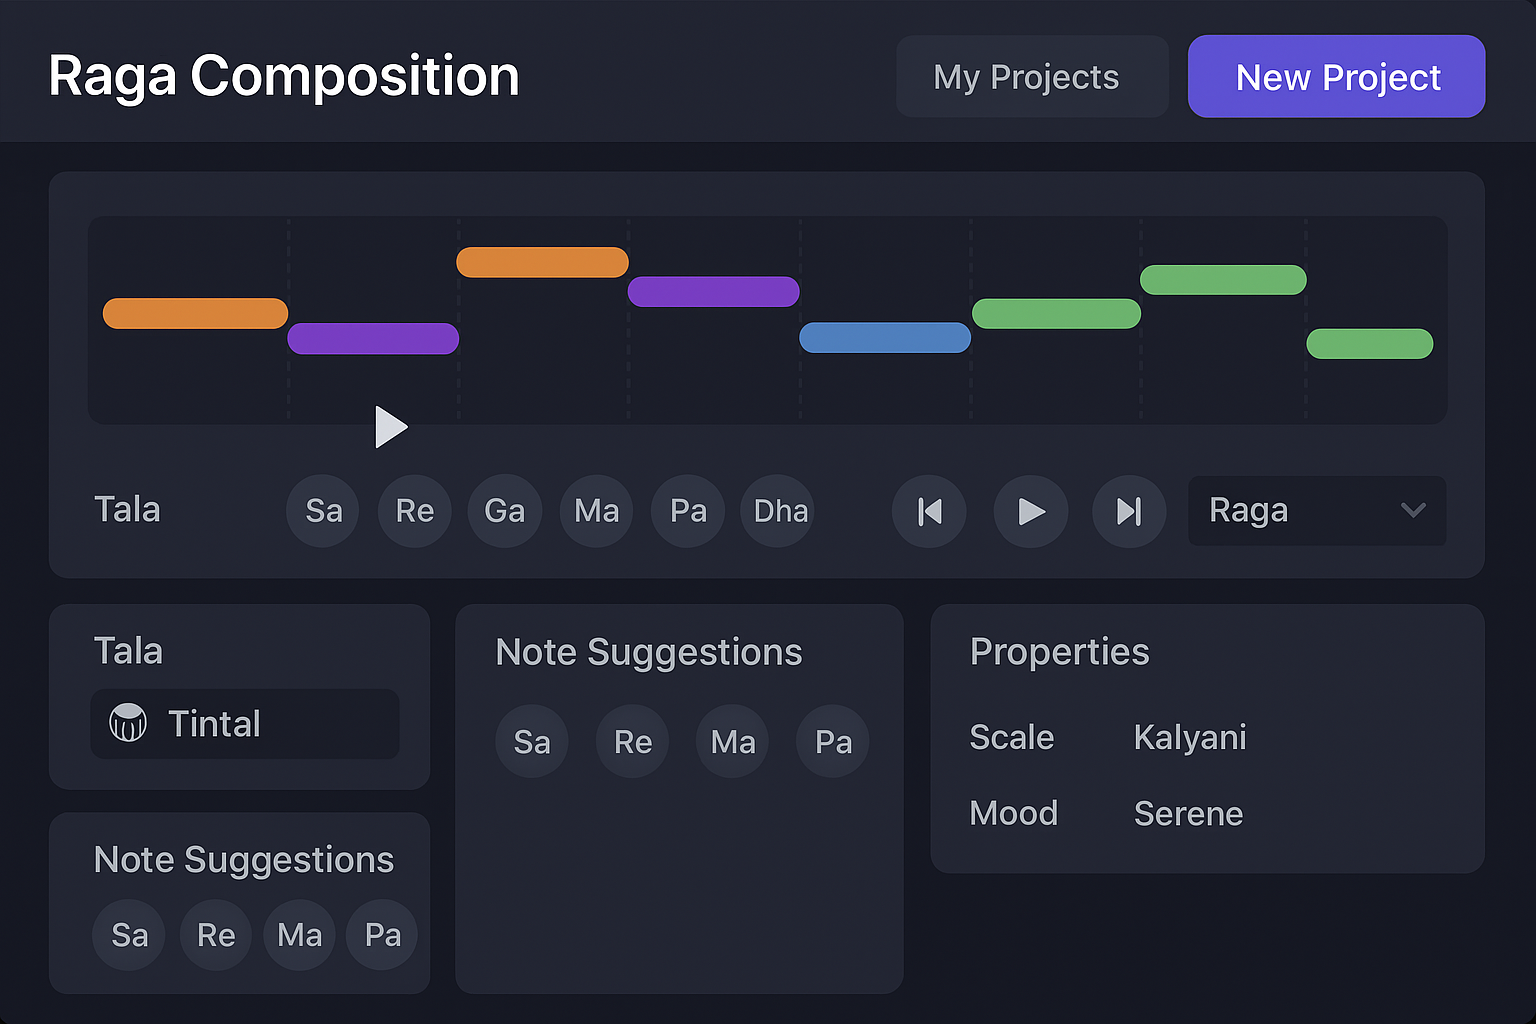Open the Raga dropdown
This screenshot has height=1024, width=1536.
coord(1317,510)
